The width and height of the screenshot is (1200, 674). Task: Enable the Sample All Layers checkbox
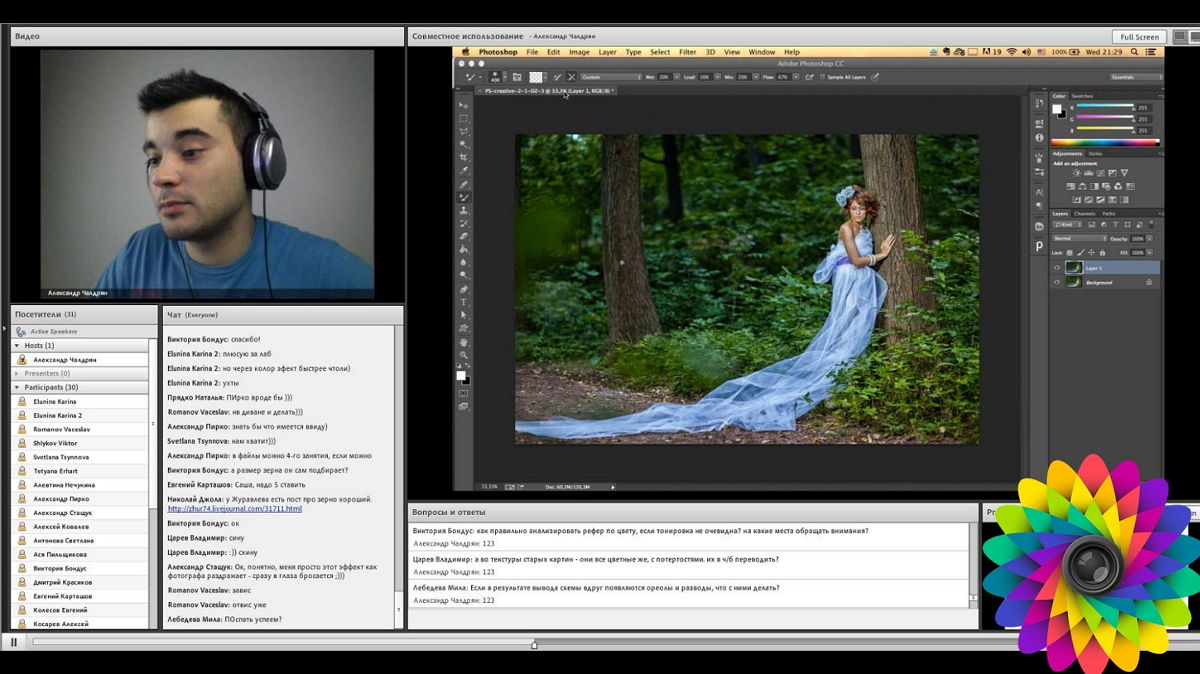click(x=822, y=77)
